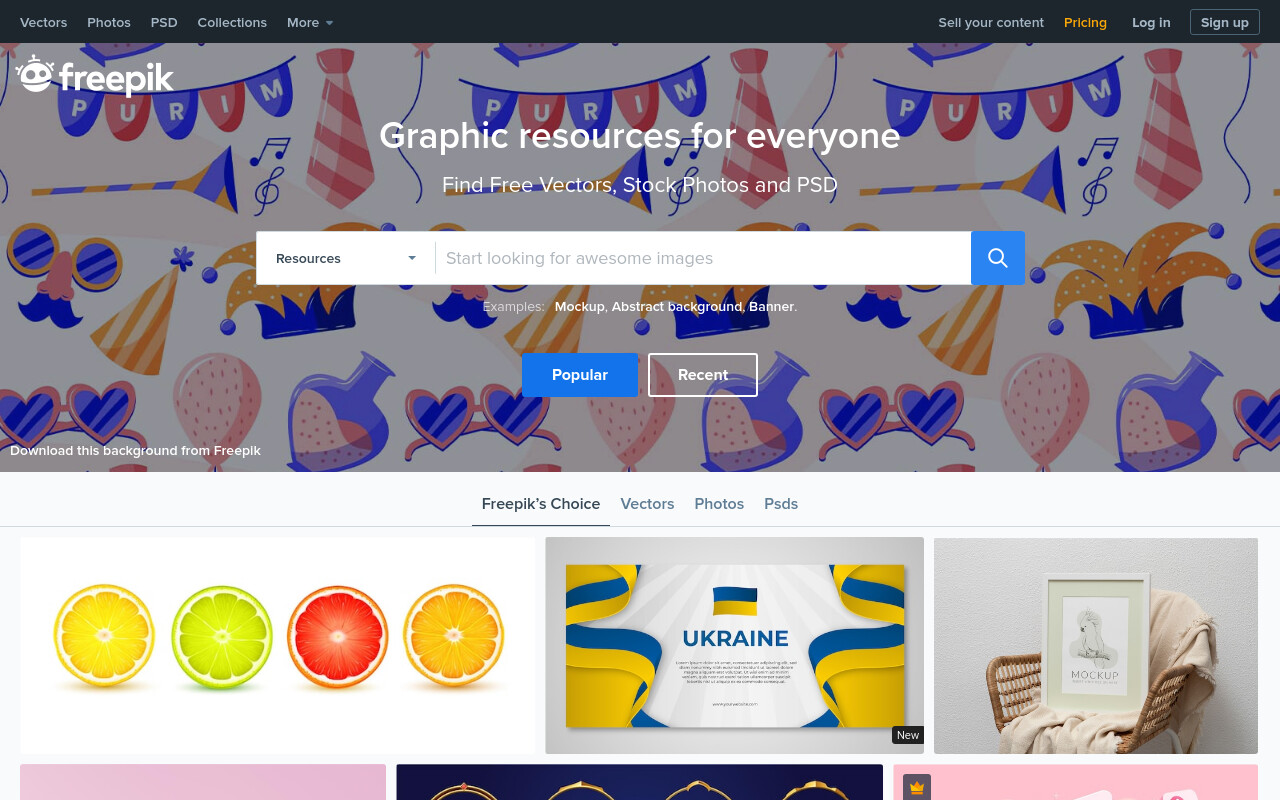Expand the Resources dropdown in search bar
Image resolution: width=1280 pixels, height=800 pixels.
click(x=346, y=258)
